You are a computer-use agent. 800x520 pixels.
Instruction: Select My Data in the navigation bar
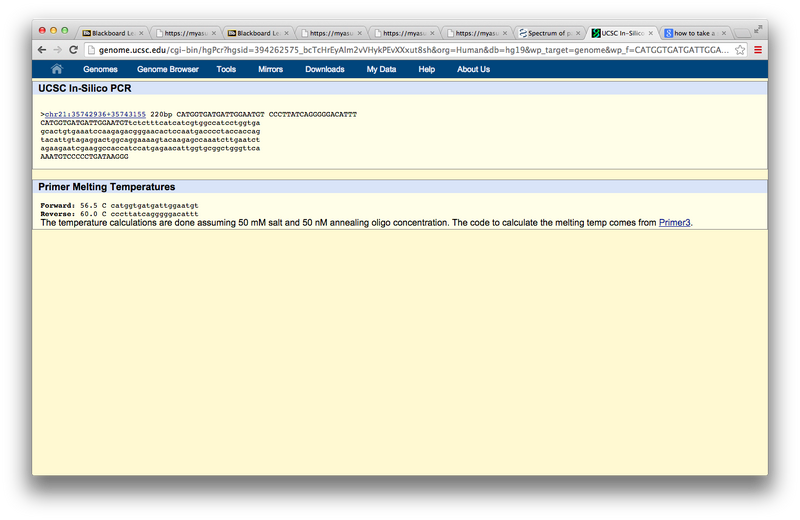coord(381,69)
